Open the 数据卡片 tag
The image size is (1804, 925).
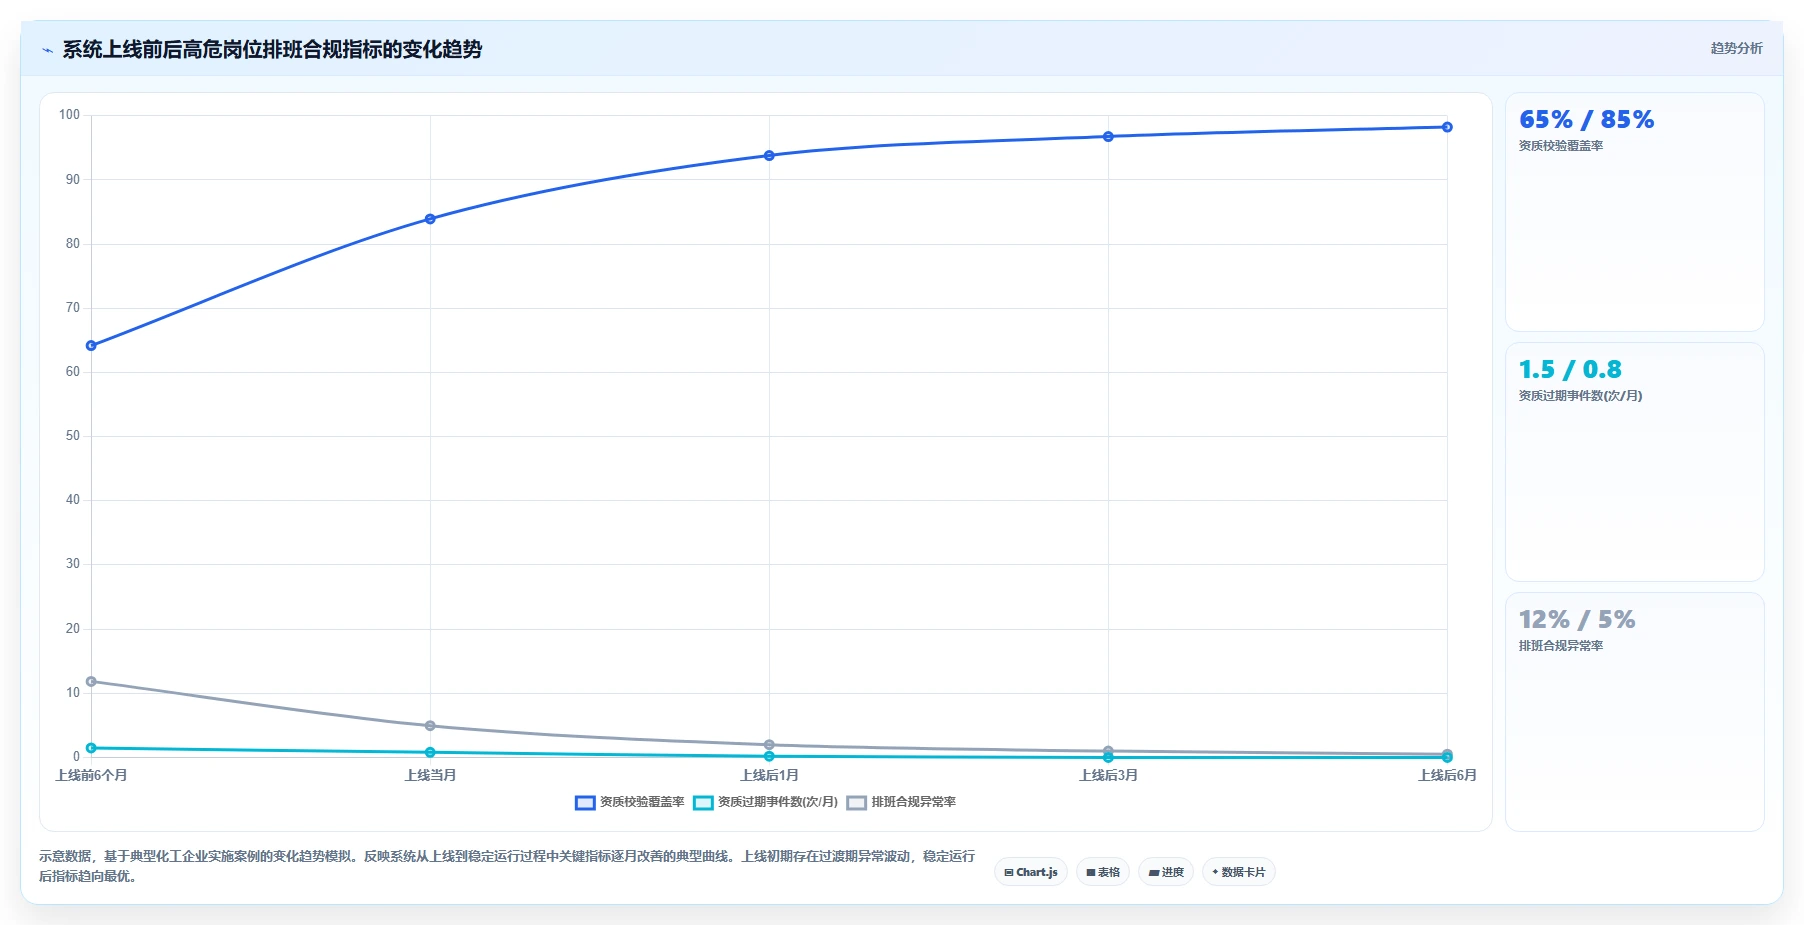[x=1239, y=872]
